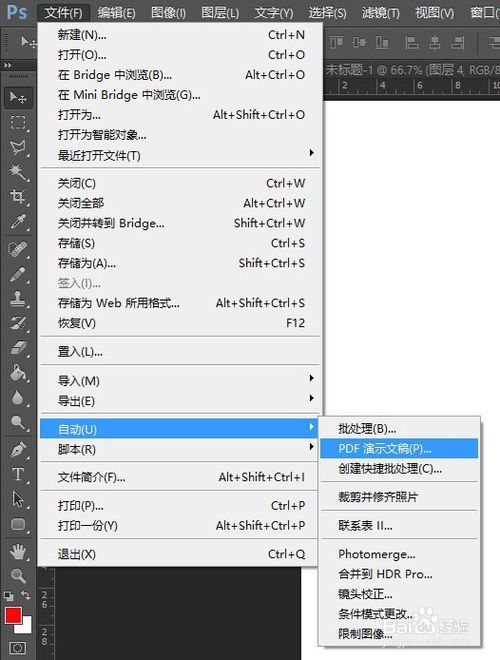Image resolution: width=500 pixels, height=660 pixels.
Task: Select the Path Selection tool
Action: point(18,499)
